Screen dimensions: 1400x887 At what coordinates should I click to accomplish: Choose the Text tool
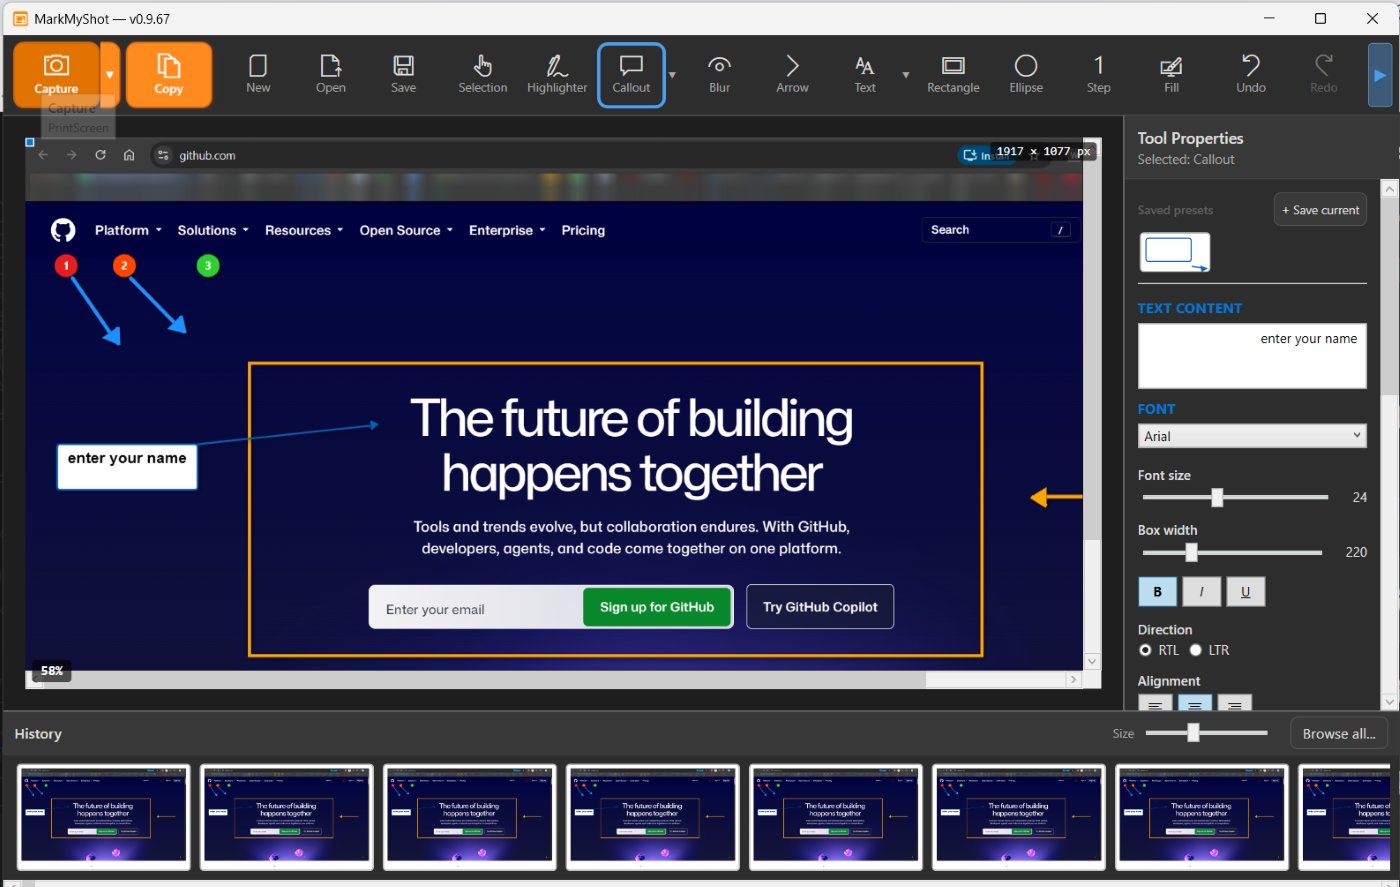(x=865, y=74)
